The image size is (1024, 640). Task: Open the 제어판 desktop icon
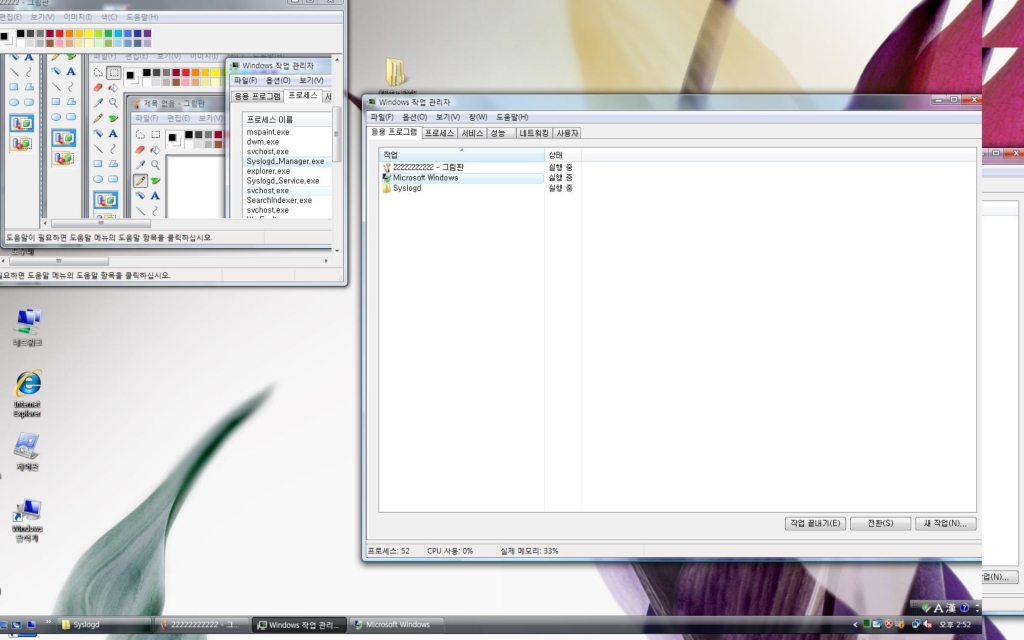[x=27, y=451]
